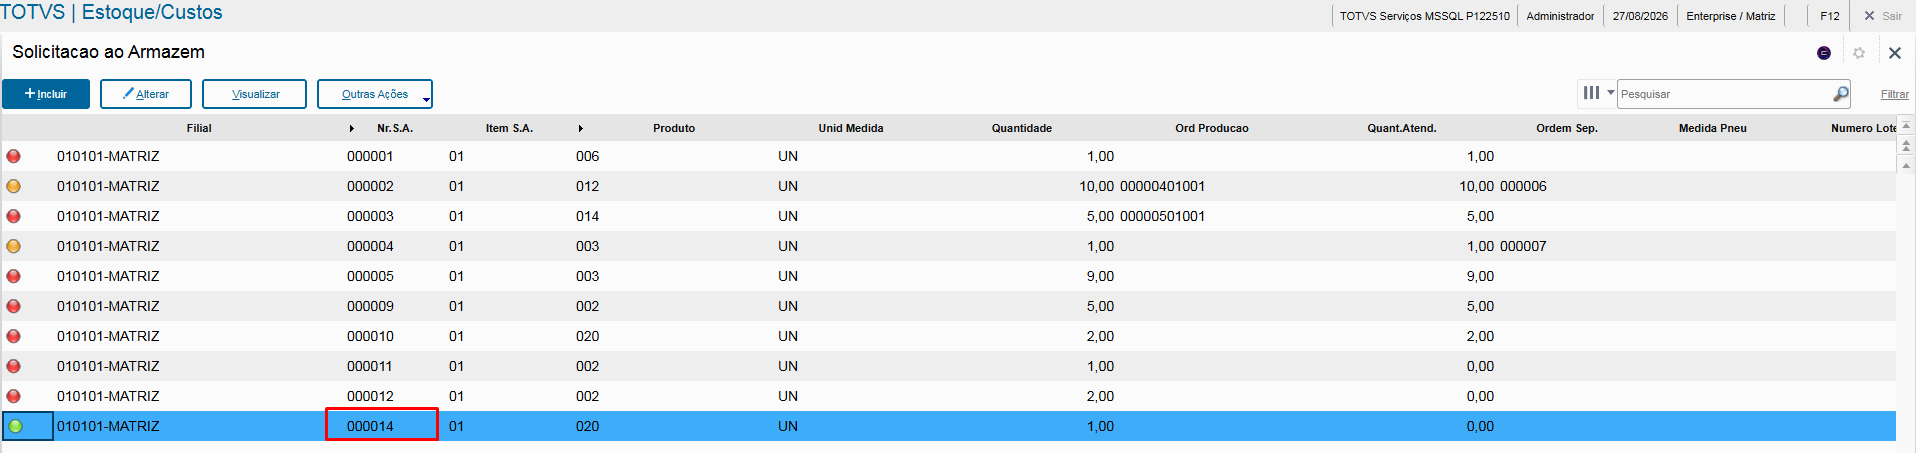This screenshot has height=453, width=1916.
Task: Click Ordem Sep. value 000007
Action: point(1523,246)
